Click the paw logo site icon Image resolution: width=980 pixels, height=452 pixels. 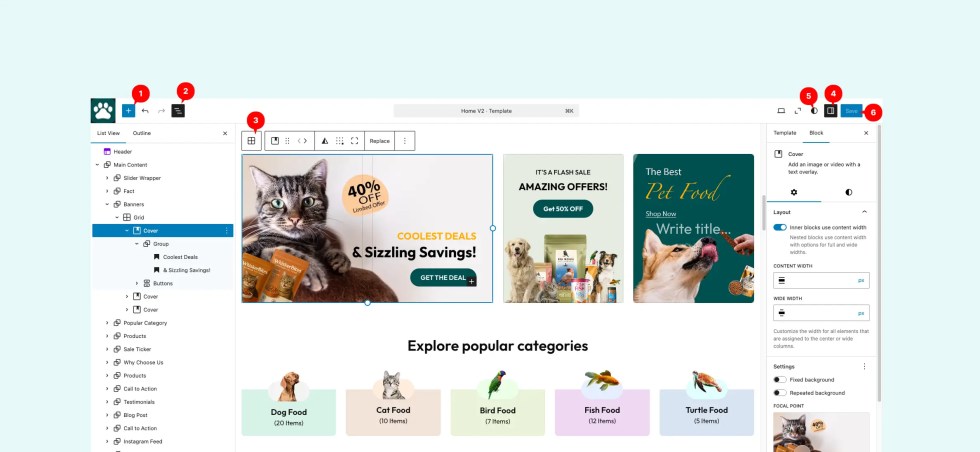tap(102, 111)
